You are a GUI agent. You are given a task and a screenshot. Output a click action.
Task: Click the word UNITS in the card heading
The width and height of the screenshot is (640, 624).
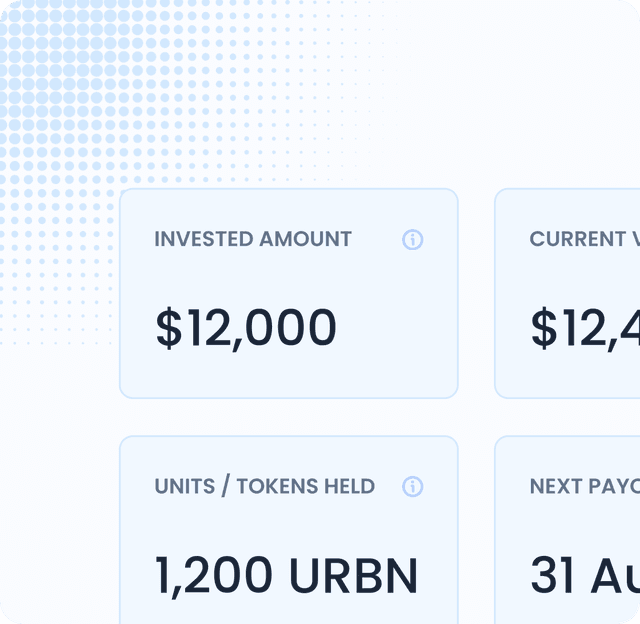pos(183,487)
